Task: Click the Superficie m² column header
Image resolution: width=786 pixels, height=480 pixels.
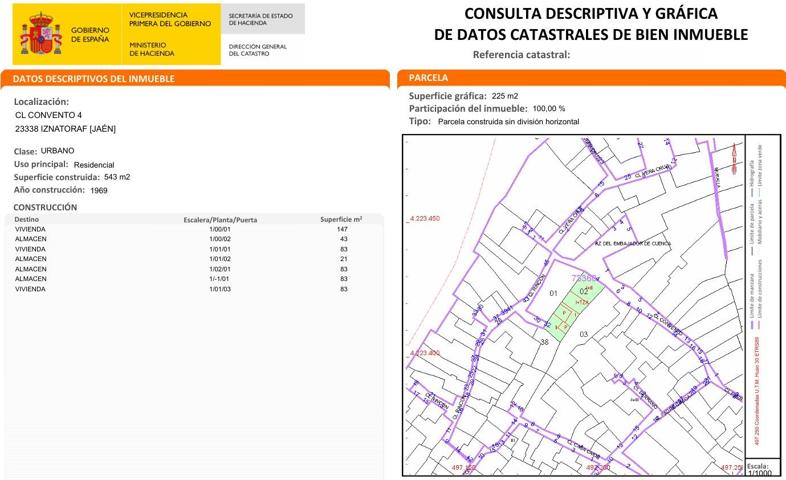Action: point(341,218)
